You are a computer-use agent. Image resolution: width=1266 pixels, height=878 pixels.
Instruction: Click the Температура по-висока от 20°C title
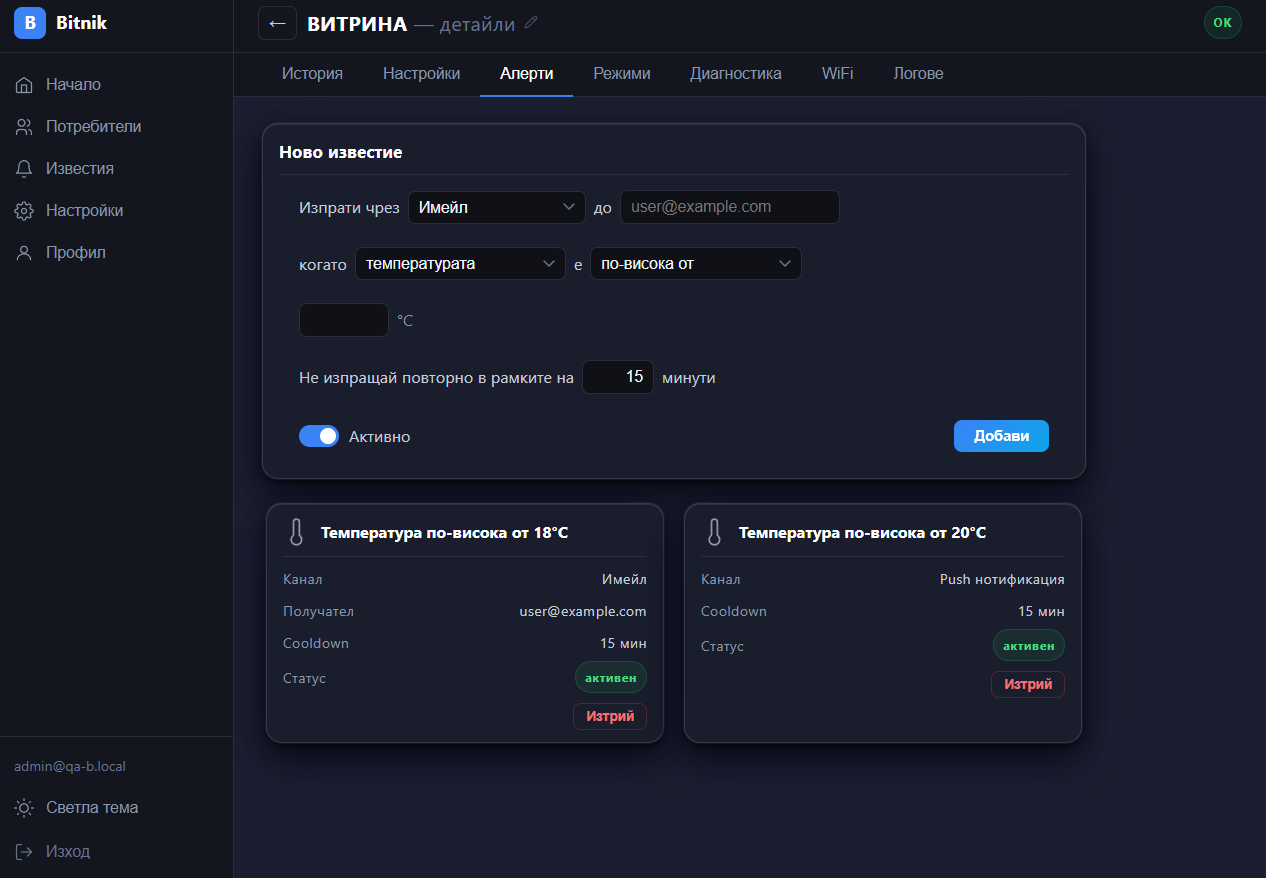[862, 533]
